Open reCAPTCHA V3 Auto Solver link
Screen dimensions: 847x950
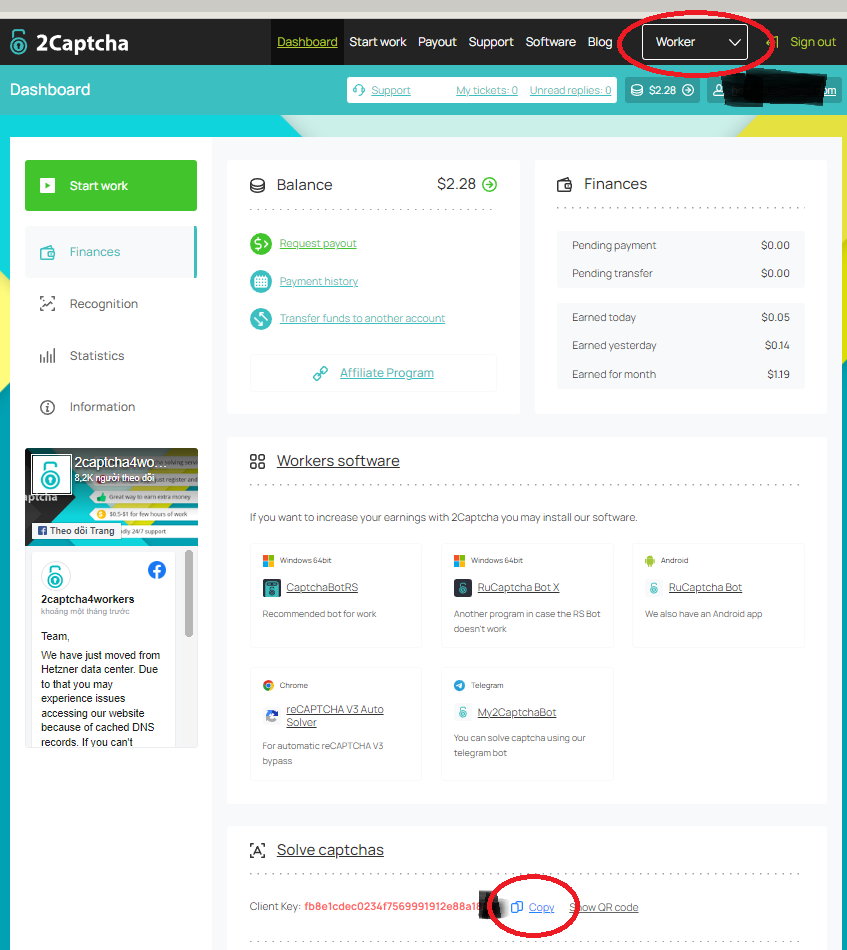(x=335, y=716)
